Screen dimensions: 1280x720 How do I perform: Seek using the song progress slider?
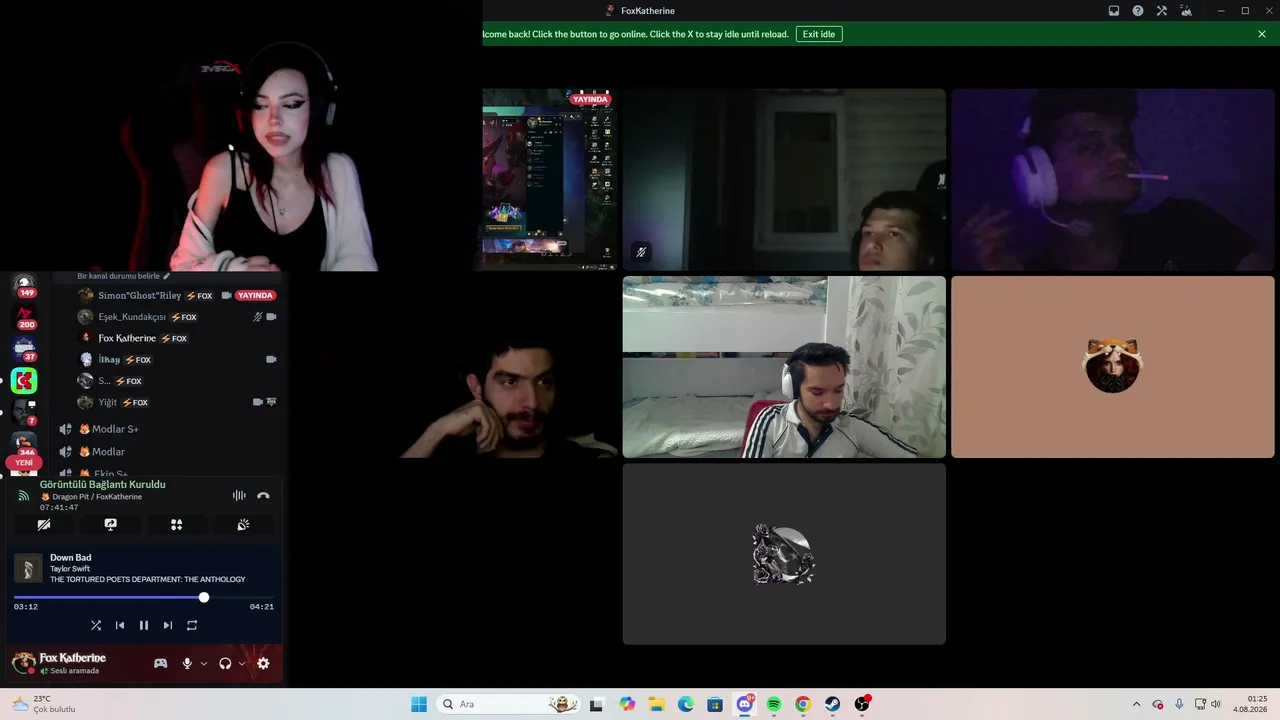click(144, 597)
